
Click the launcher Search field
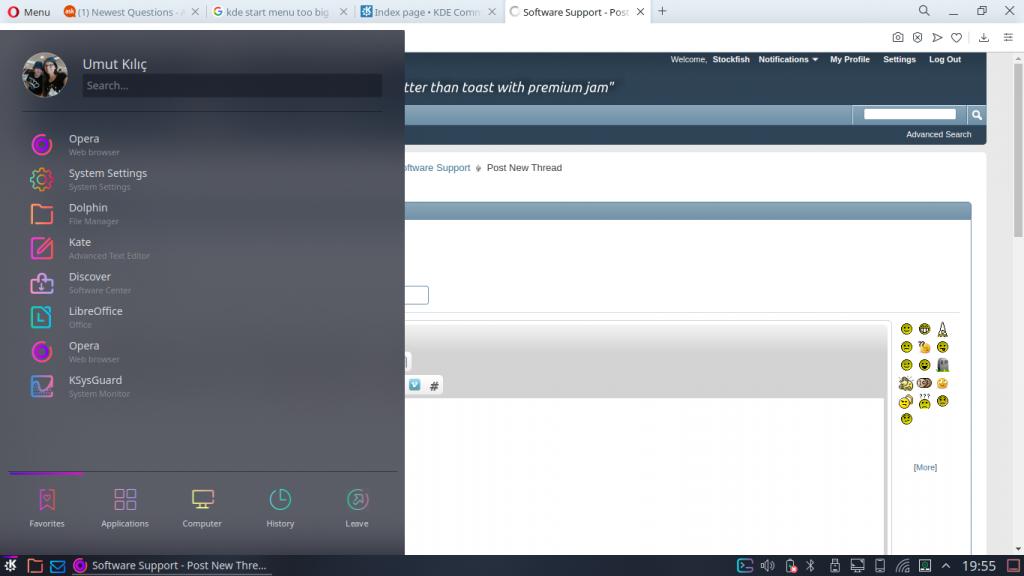coord(232,86)
